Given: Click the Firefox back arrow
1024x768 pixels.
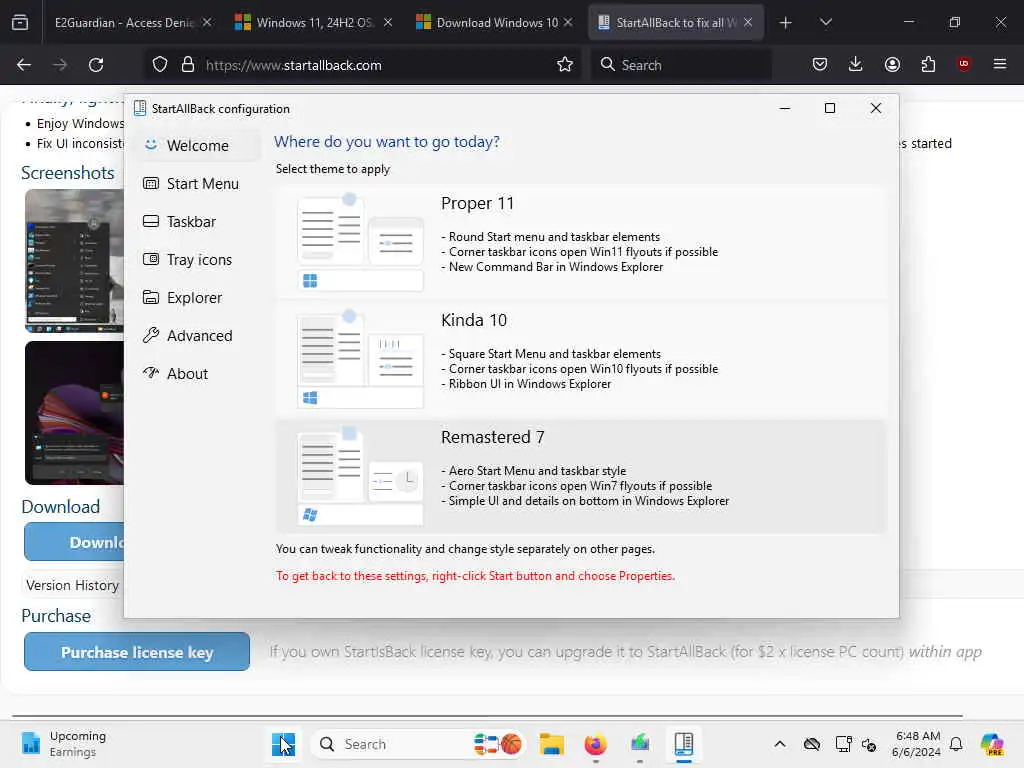Looking at the screenshot, I should (x=24, y=65).
